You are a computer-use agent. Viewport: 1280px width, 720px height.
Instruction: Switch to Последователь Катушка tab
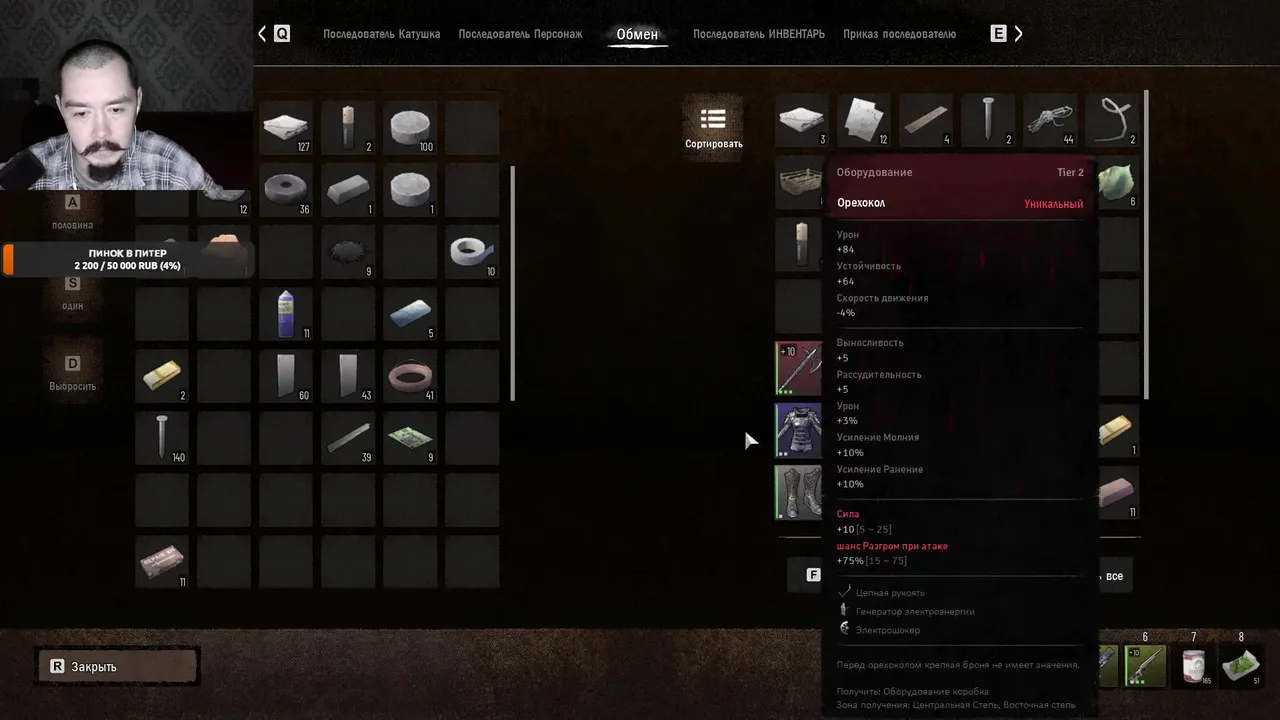tap(381, 34)
